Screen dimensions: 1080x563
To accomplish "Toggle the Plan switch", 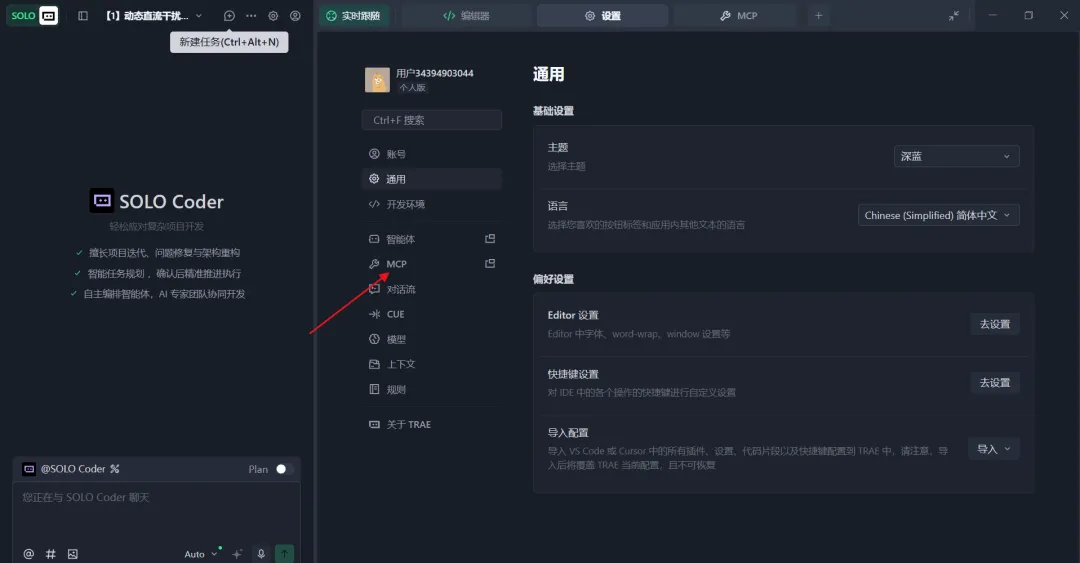I will click(284, 469).
